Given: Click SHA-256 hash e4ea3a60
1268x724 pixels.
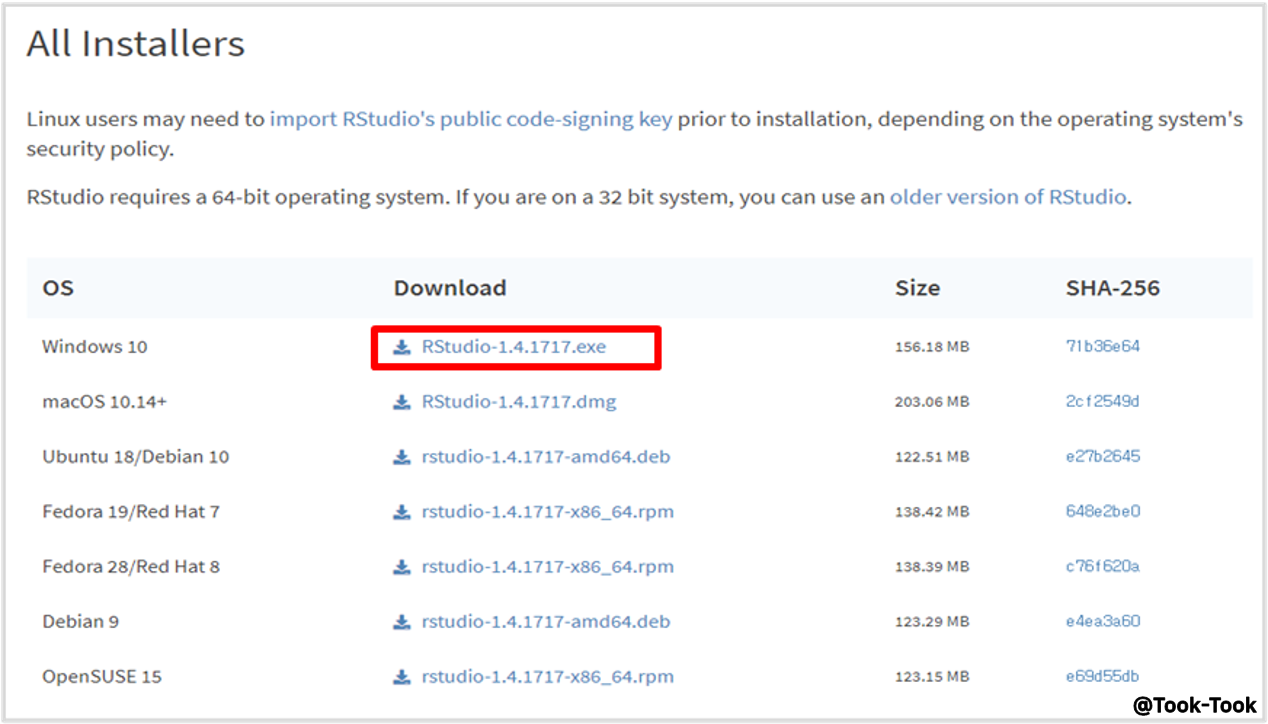Looking at the screenshot, I should (1103, 622).
